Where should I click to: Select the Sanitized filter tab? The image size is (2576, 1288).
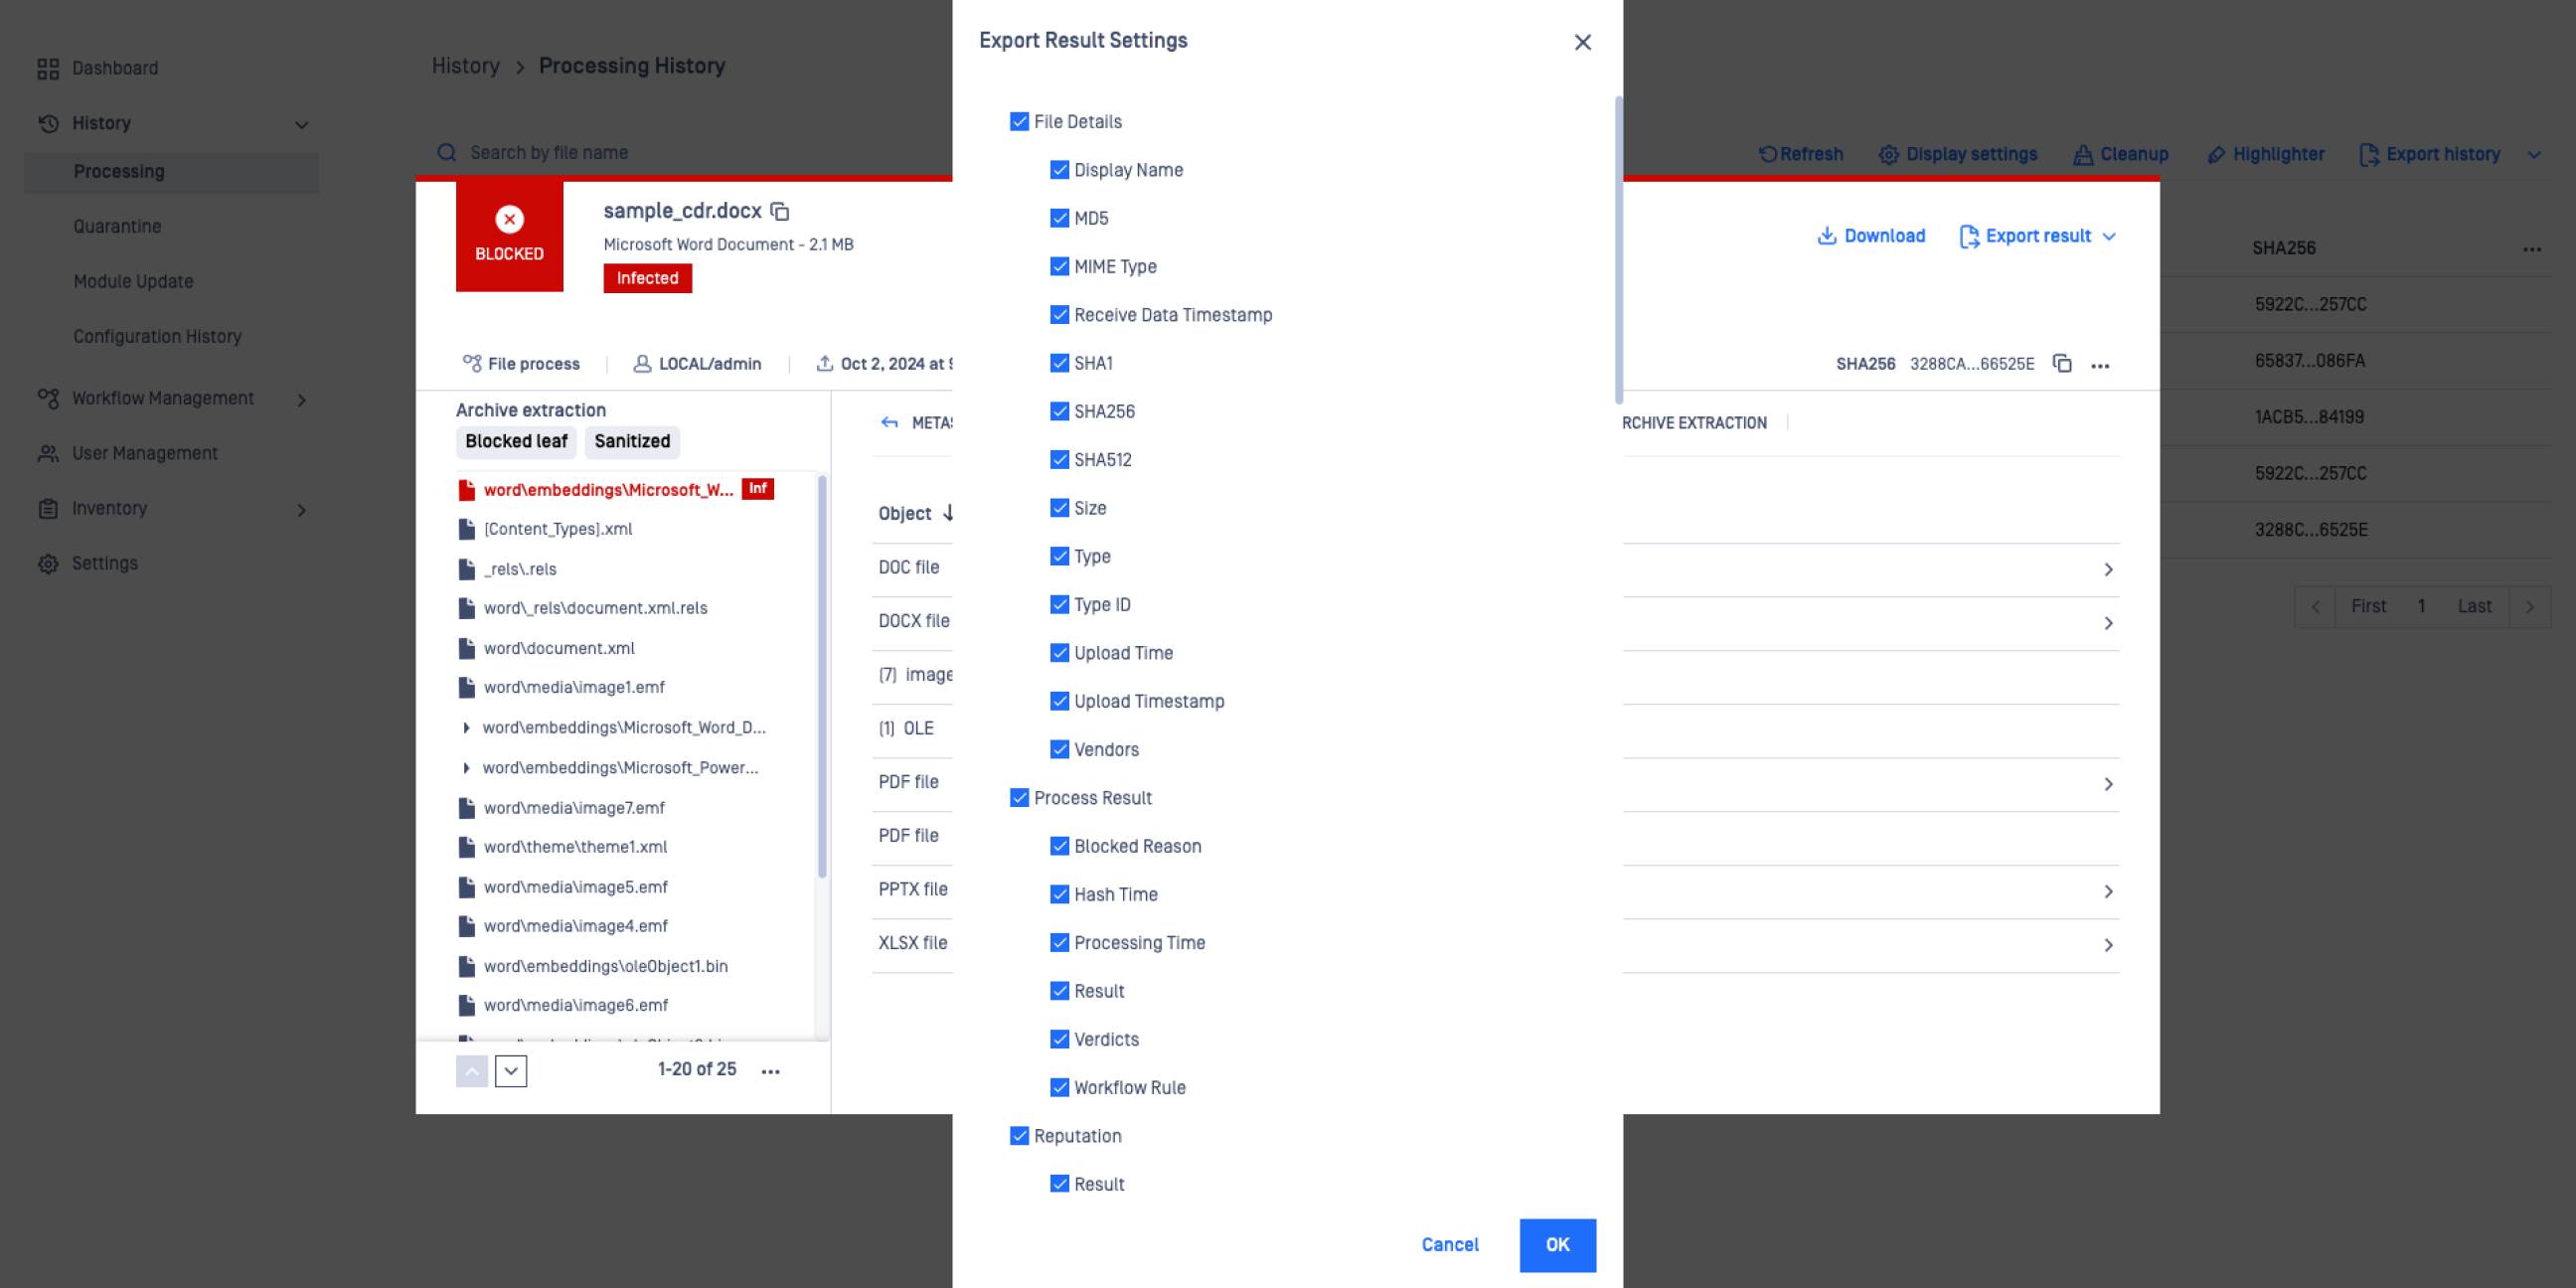click(632, 441)
